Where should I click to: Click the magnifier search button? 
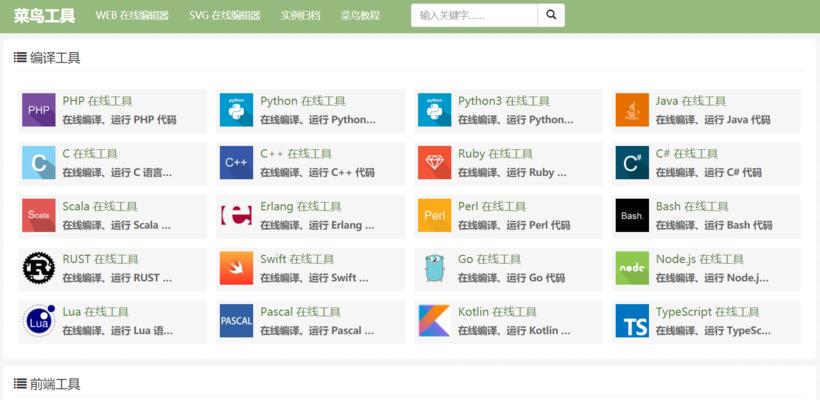click(x=551, y=15)
